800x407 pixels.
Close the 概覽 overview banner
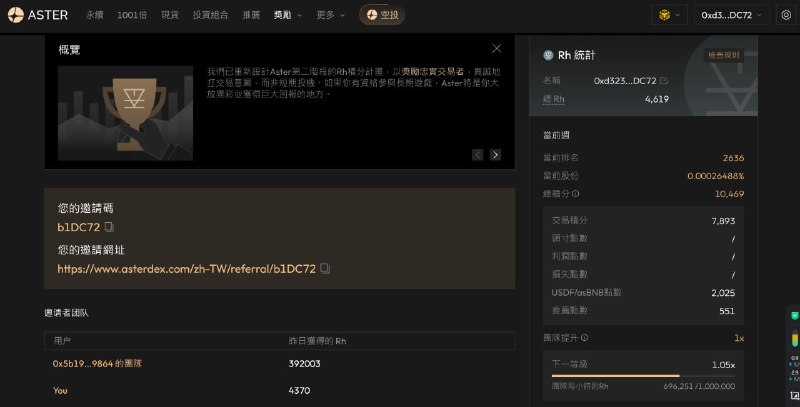(x=496, y=48)
